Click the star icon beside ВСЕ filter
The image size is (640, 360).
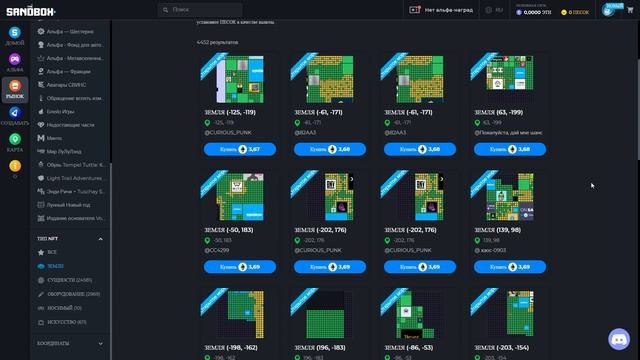click(x=41, y=252)
